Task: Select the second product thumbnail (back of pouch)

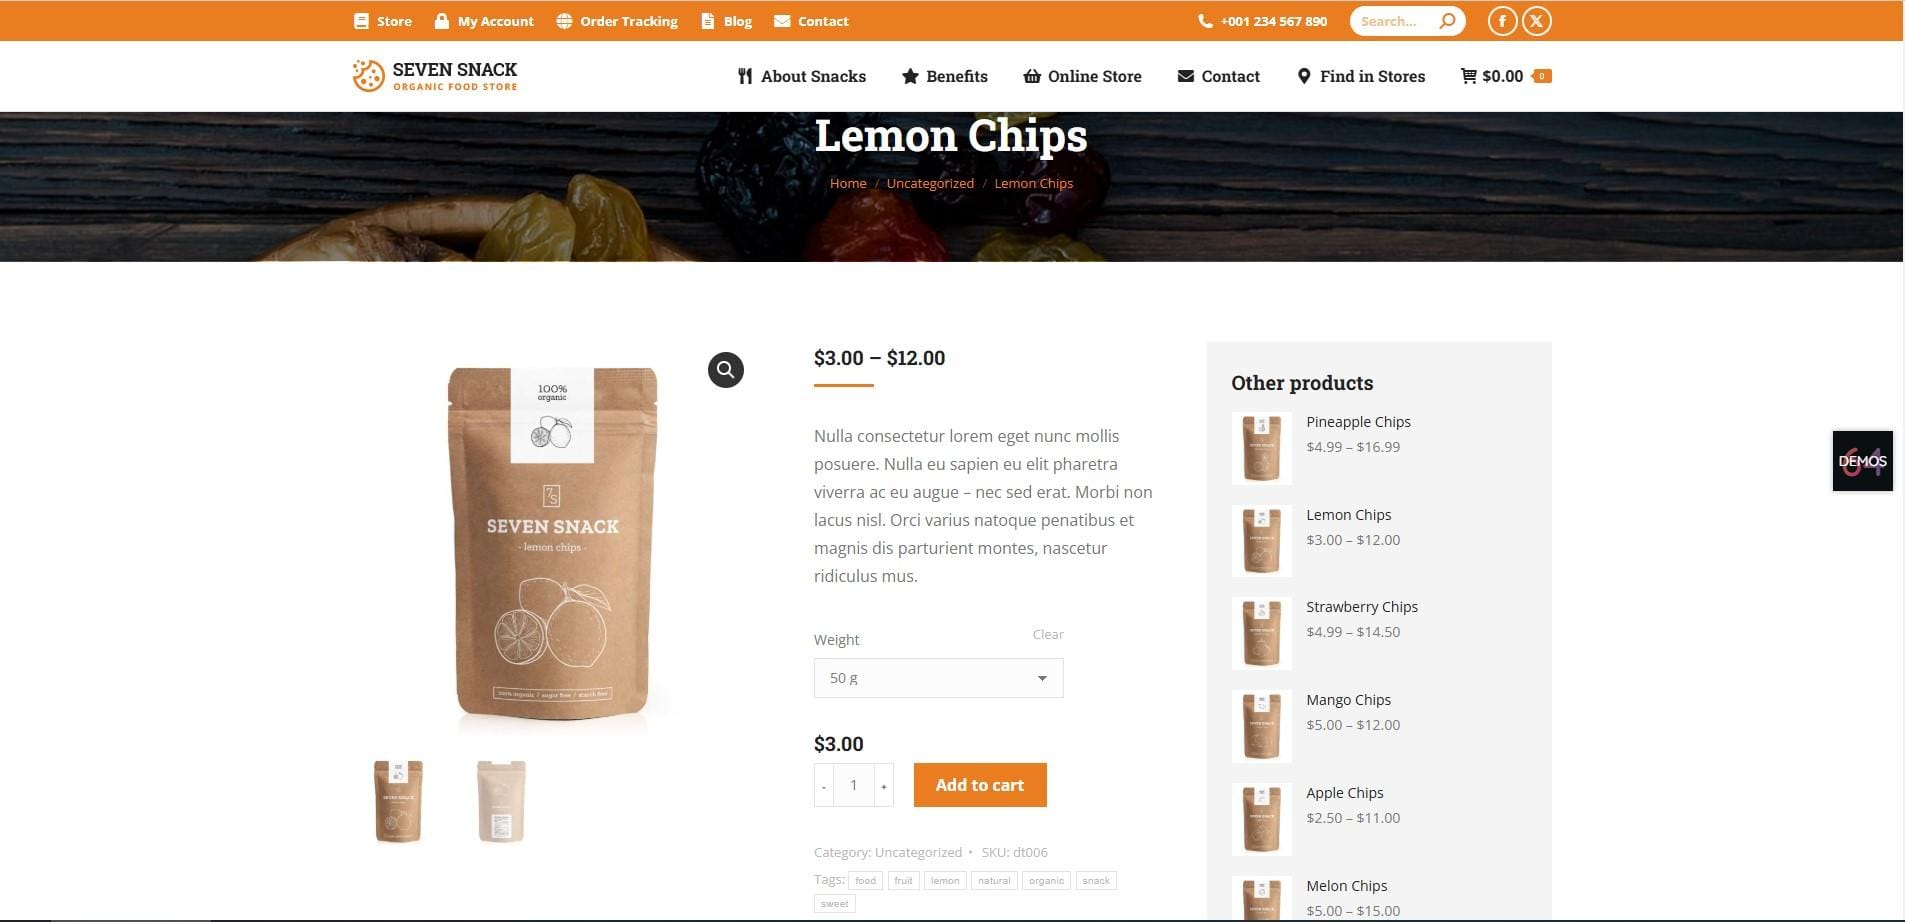Action: pos(501,801)
